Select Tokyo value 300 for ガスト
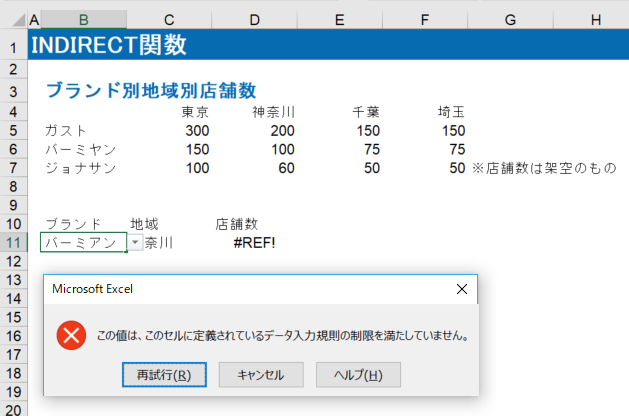629x416 pixels. point(197,130)
